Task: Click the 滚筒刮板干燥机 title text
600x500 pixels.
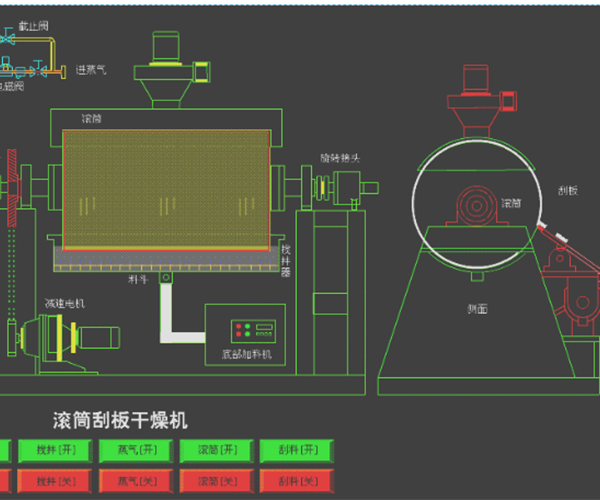Action: coord(120,420)
